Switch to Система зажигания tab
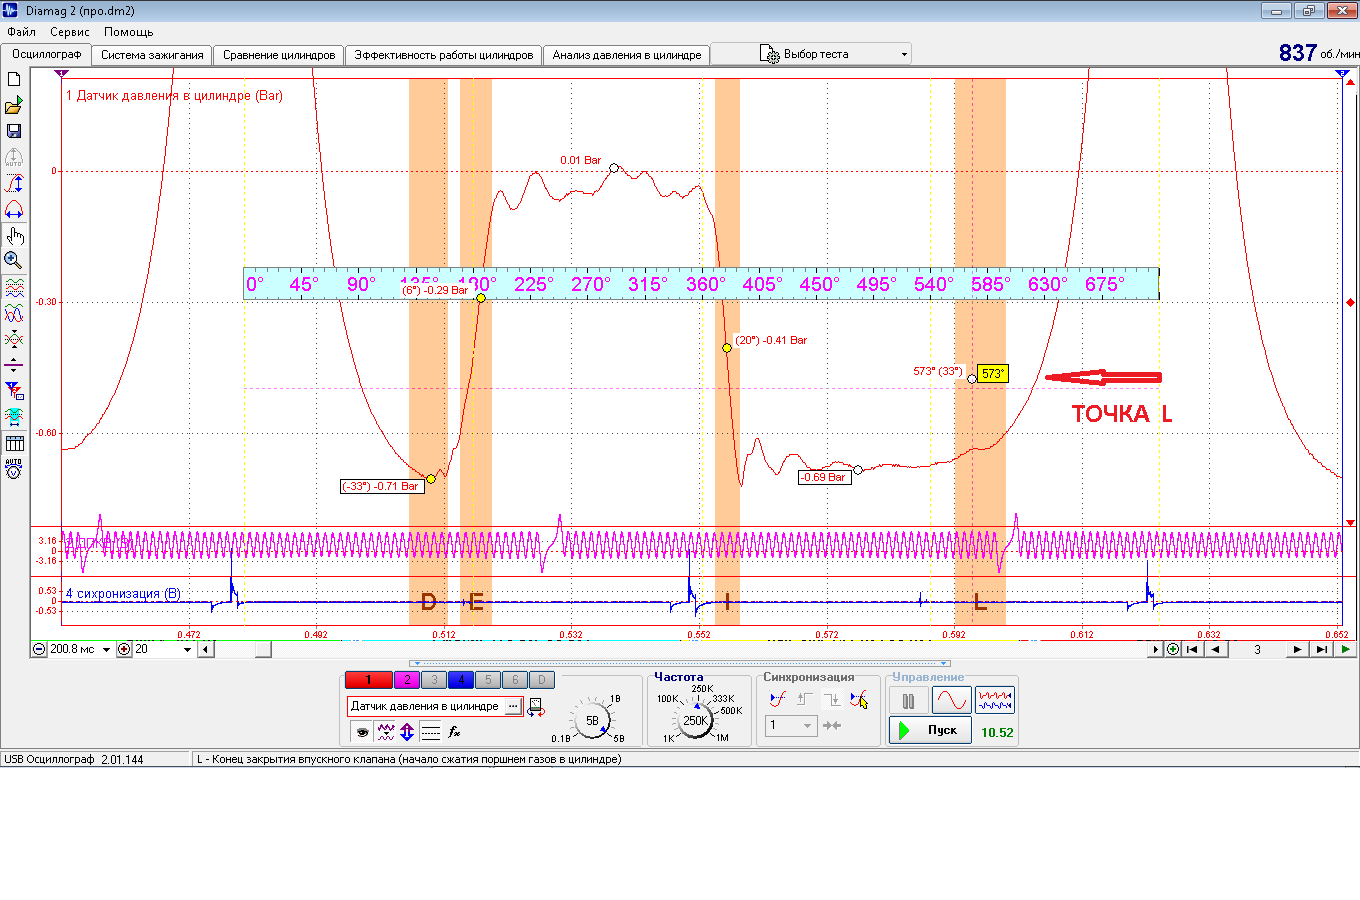This screenshot has width=1360, height=900. pyautogui.click(x=152, y=55)
